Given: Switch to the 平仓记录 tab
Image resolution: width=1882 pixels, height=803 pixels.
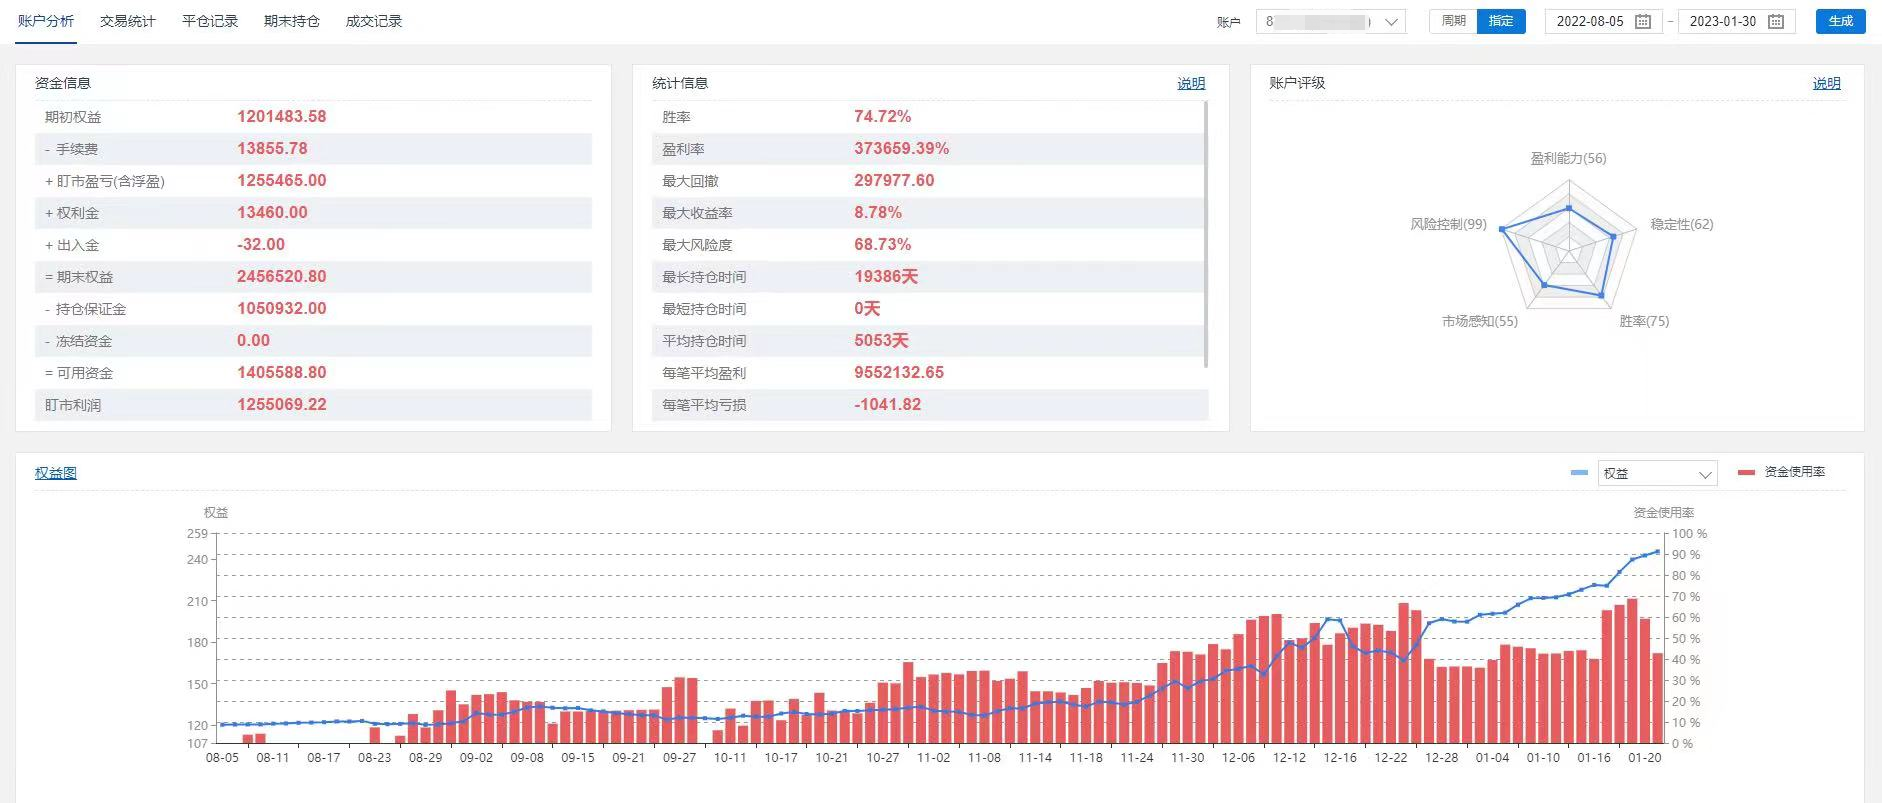Looking at the screenshot, I should 210,21.
